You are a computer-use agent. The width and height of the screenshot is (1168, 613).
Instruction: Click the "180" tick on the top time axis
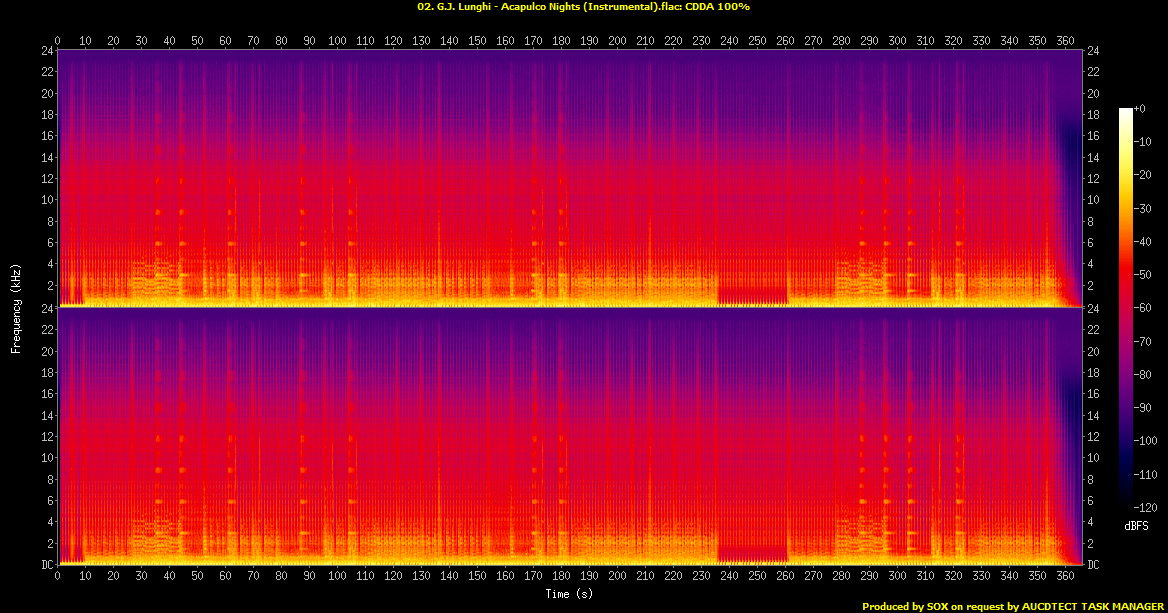click(561, 41)
